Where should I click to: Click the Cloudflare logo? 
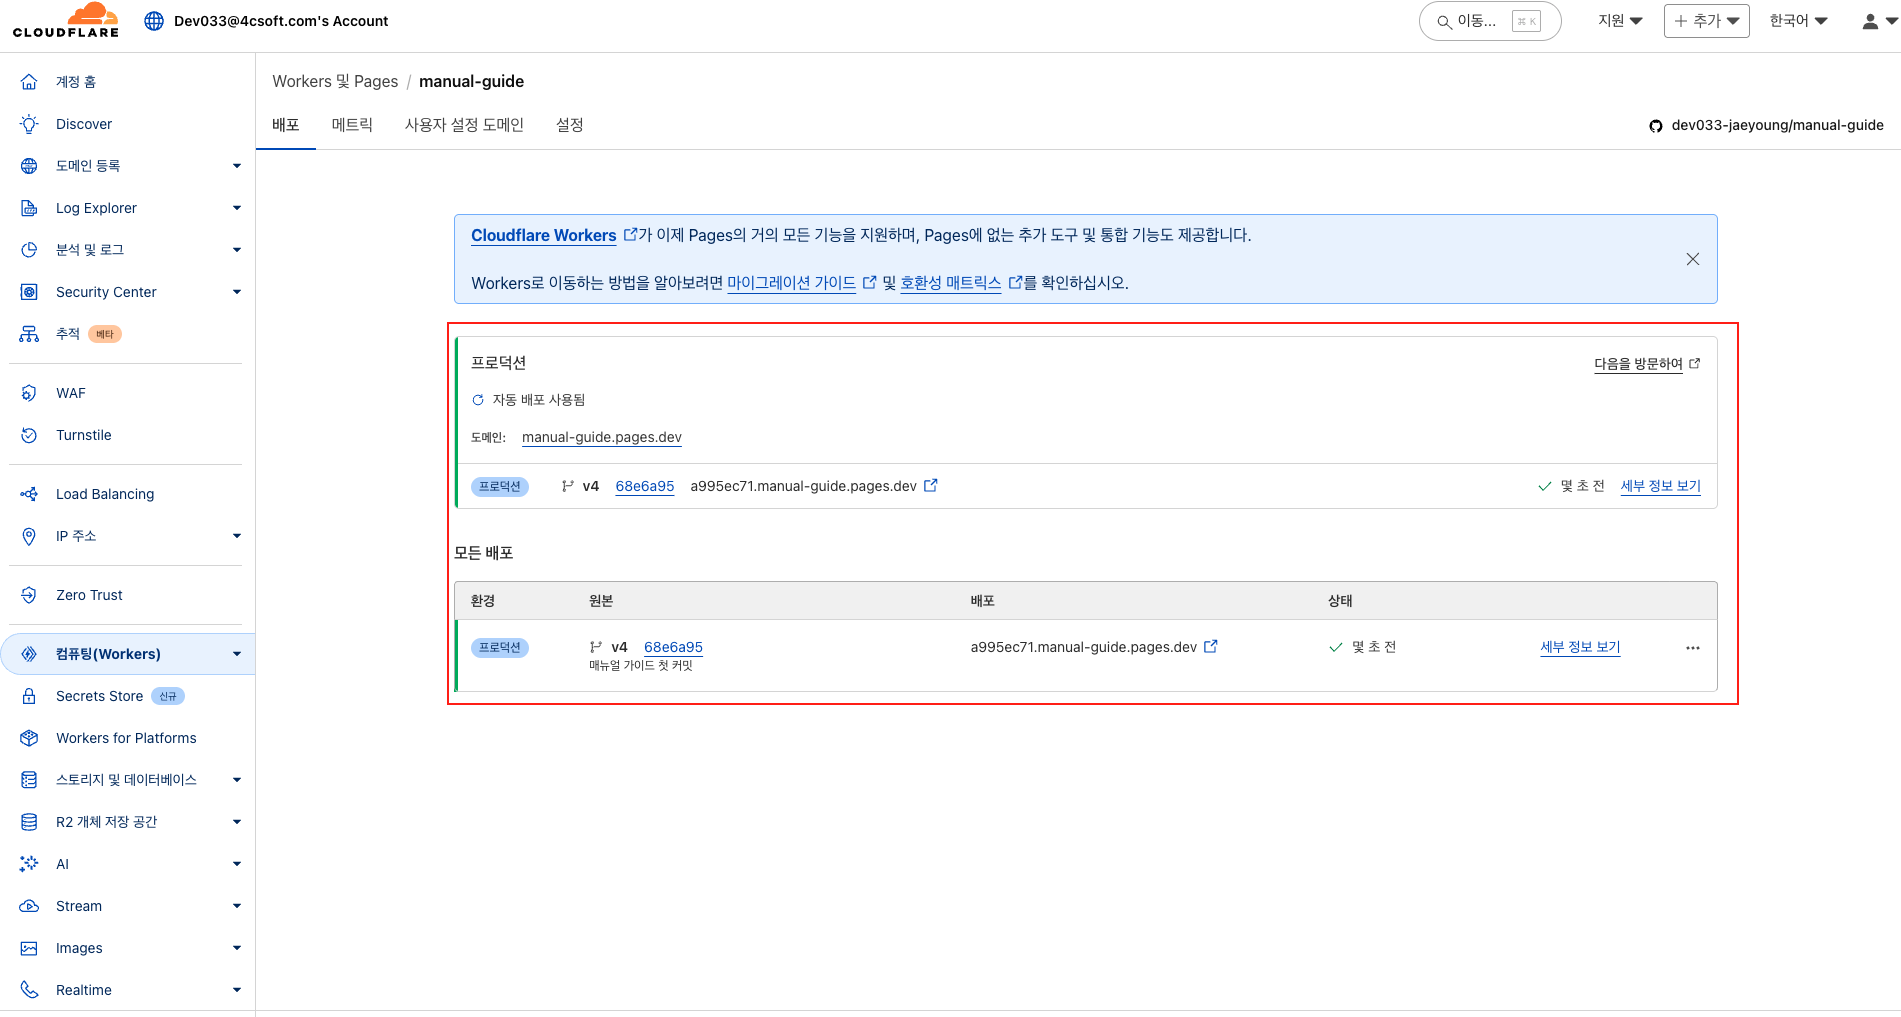click(66, 20)
